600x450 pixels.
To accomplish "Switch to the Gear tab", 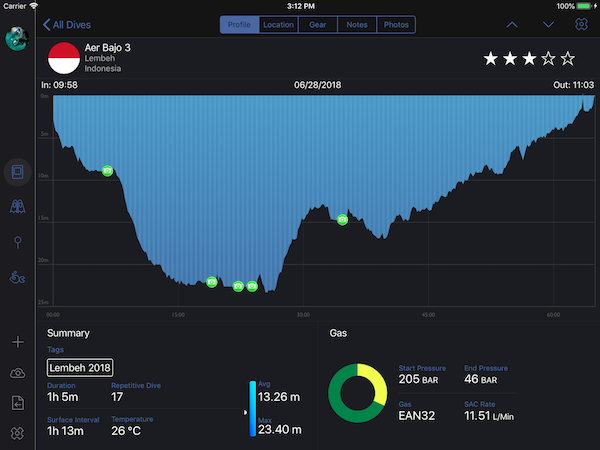I will point(317,25).
